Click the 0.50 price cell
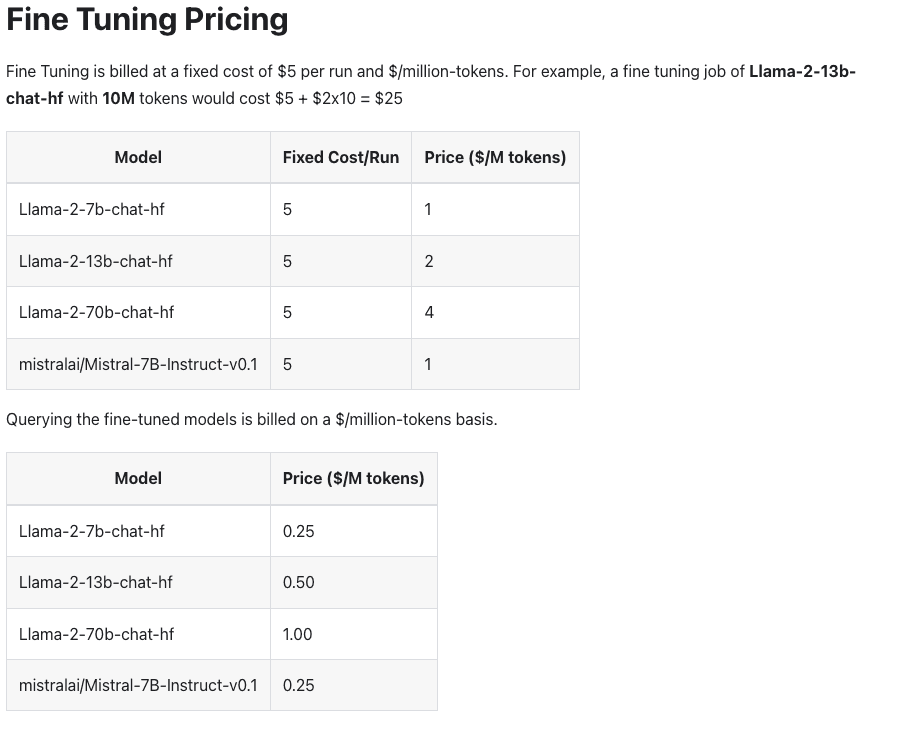 (298, 582)
